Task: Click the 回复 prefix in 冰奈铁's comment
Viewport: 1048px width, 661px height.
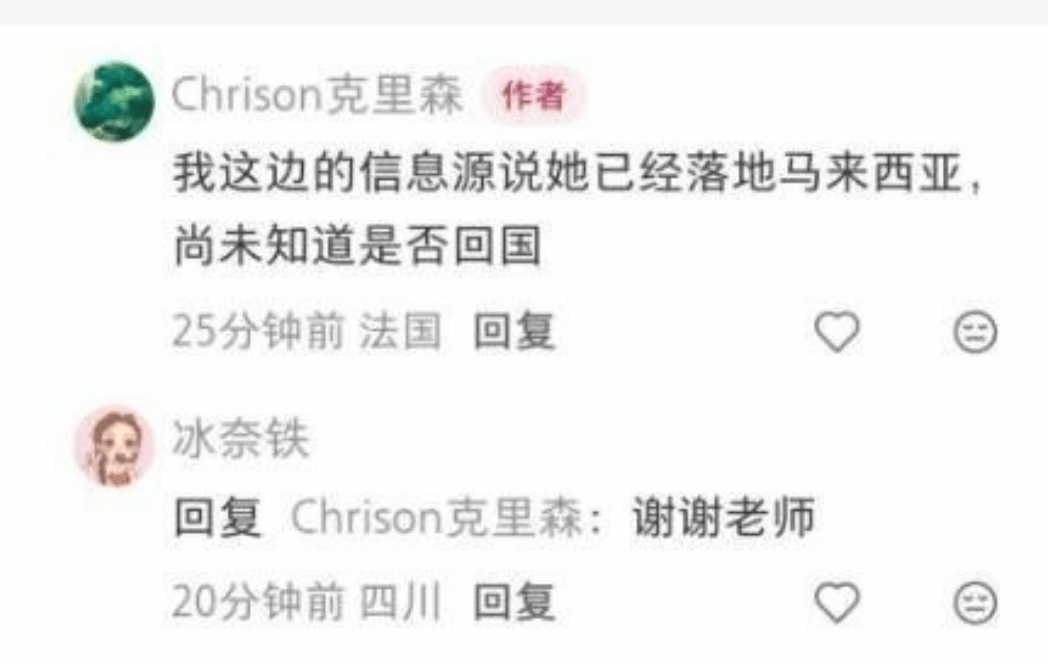Action: [217, 517]
